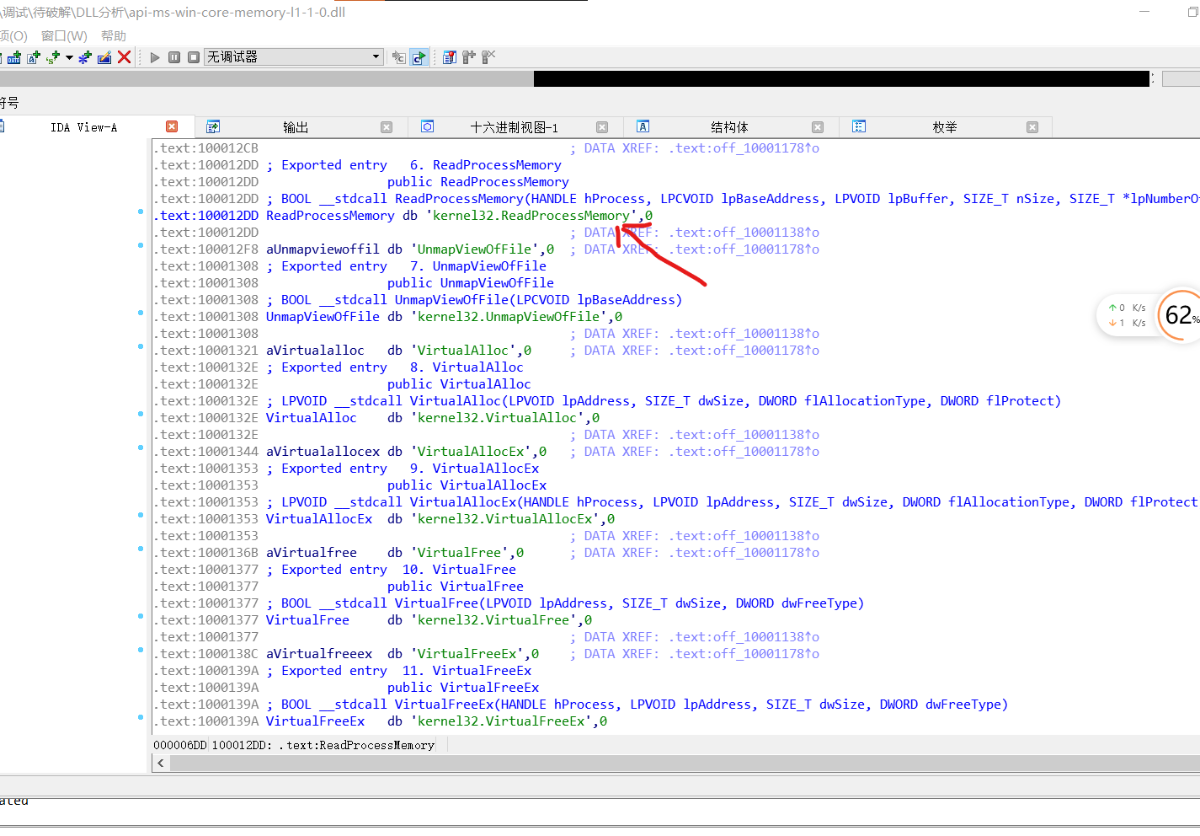This screenshot has height=836, width=1200.
Task: Click the aUnmapviewoffil label
Action: click(x=322, y=249)
